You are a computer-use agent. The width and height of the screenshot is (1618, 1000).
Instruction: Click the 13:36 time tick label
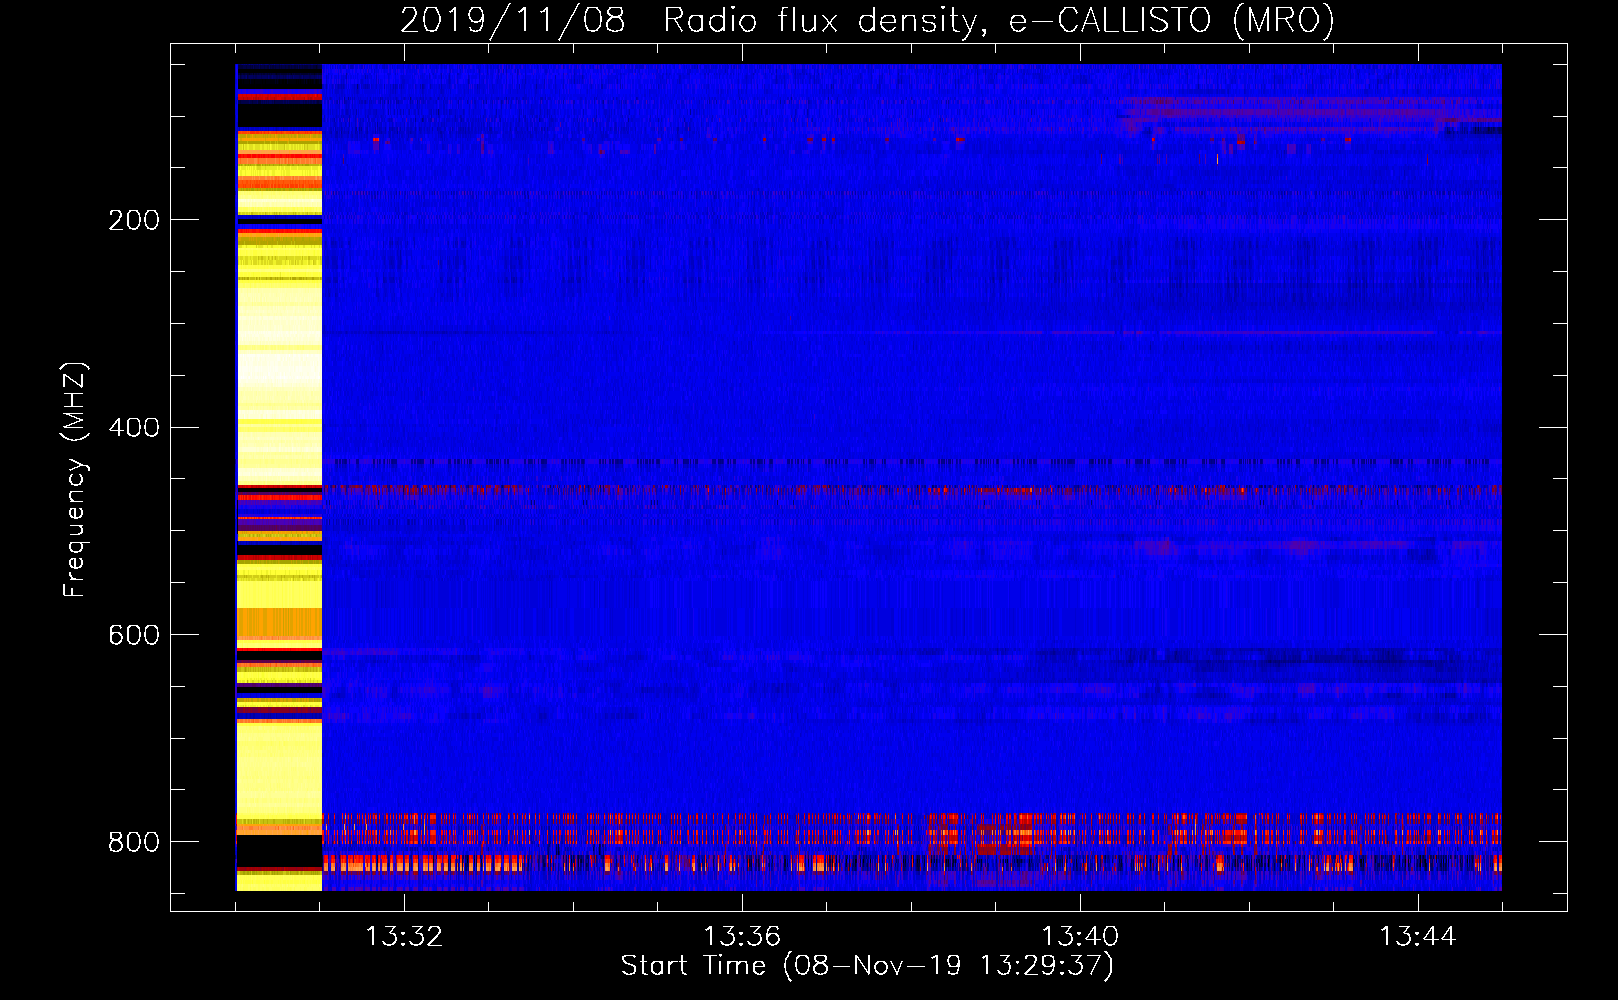click(x=742, y=937)
